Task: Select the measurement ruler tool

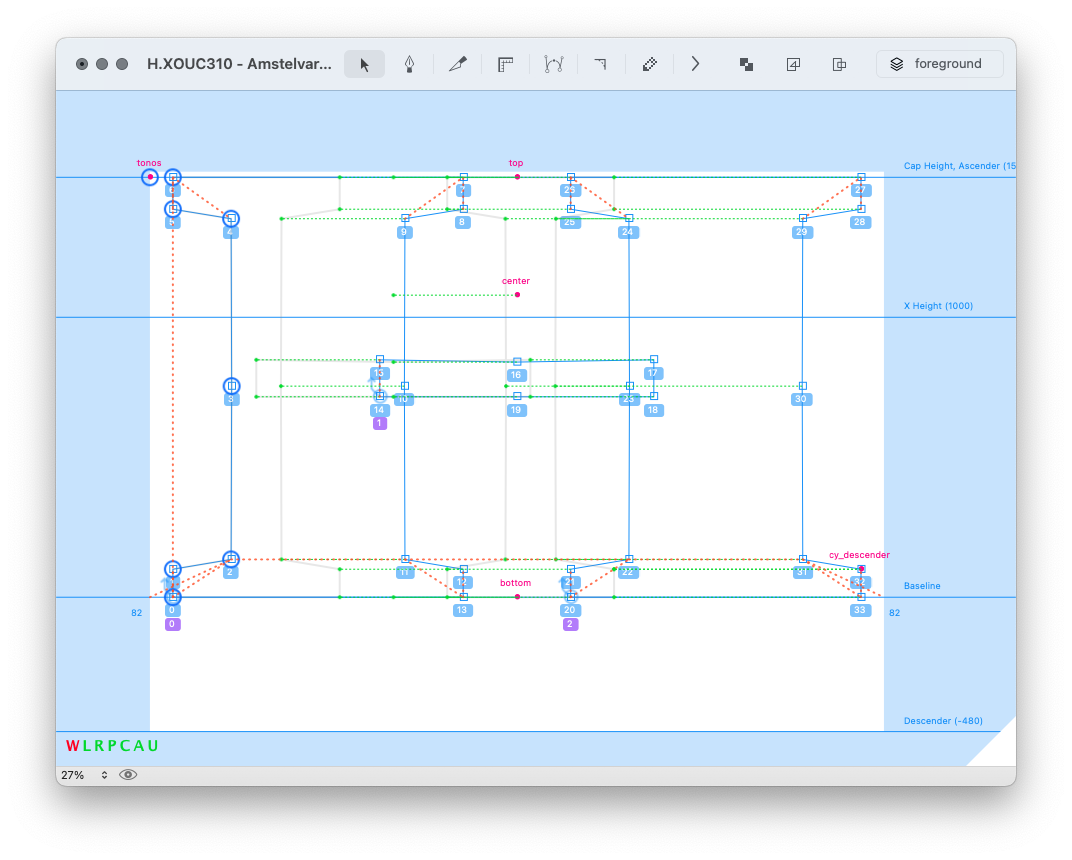Action: coord(506,64)
